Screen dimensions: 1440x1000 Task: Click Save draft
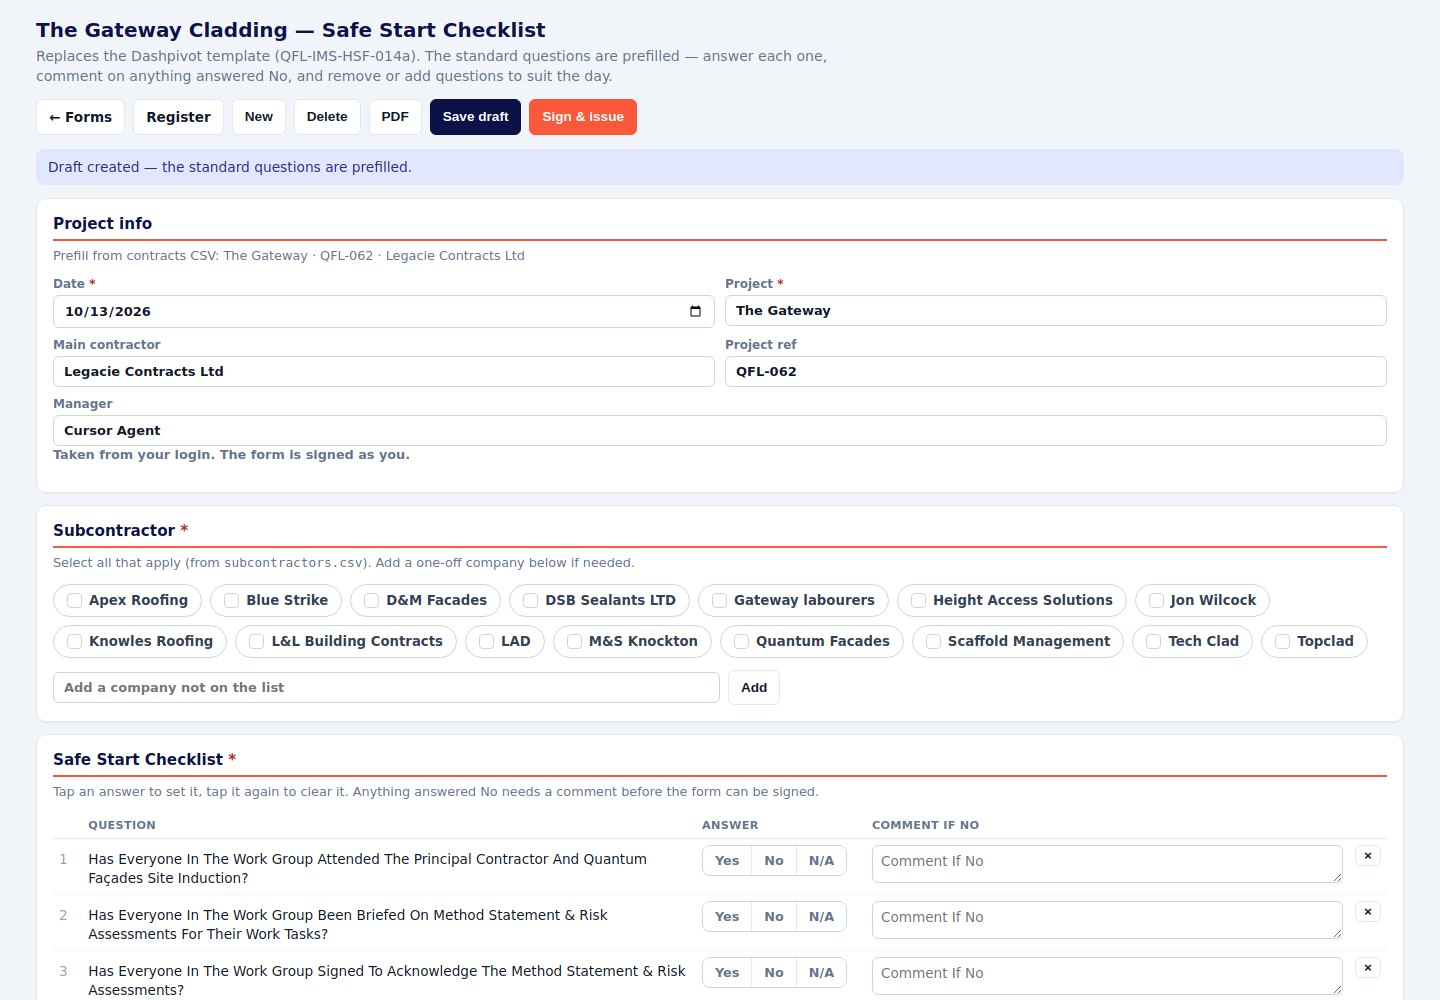[475, 117]
